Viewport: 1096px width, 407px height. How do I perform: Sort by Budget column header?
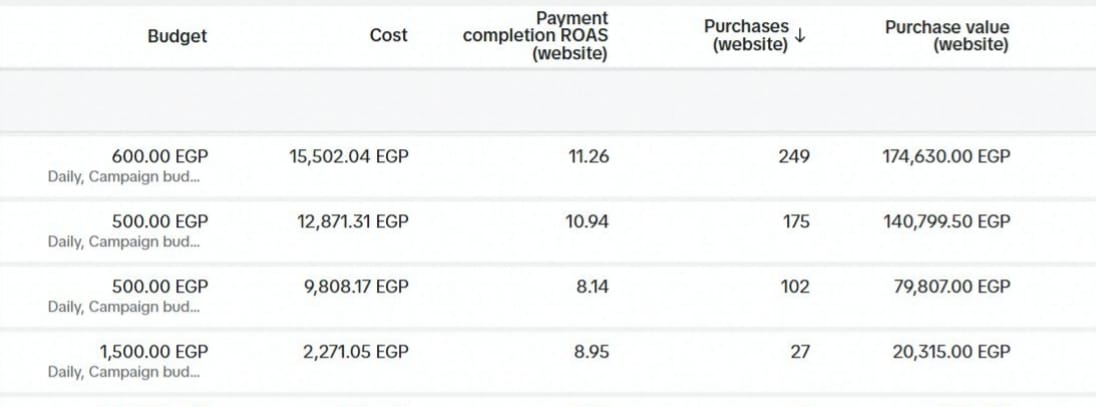[177, 36]
